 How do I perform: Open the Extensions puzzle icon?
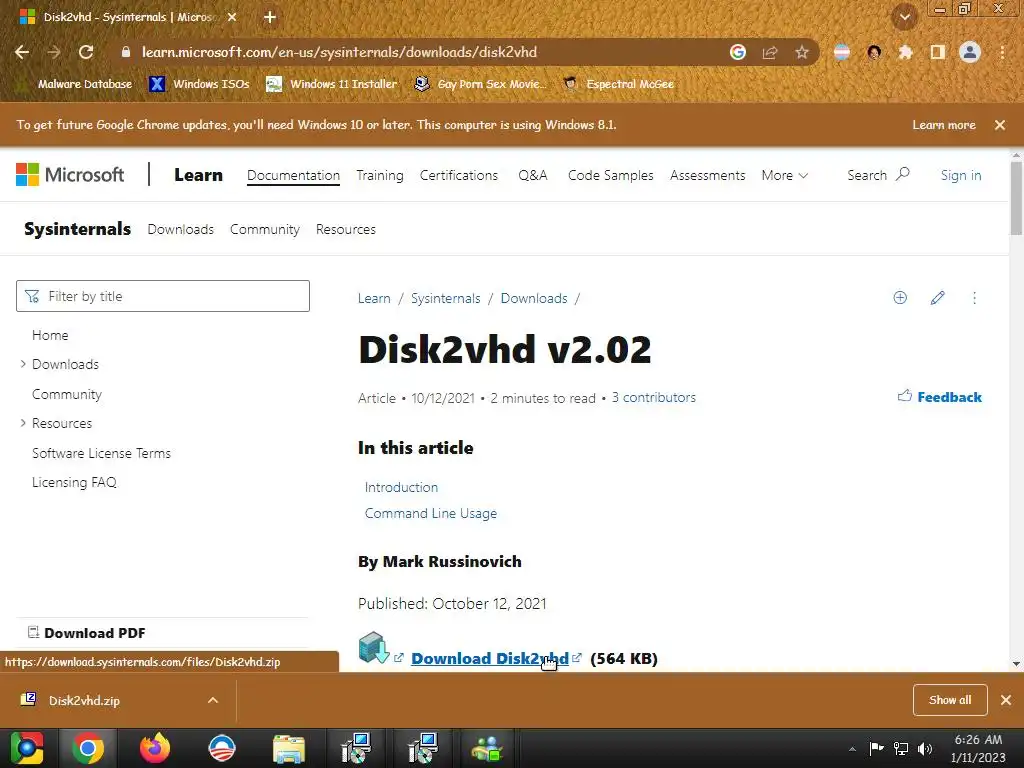pos(905,52)
